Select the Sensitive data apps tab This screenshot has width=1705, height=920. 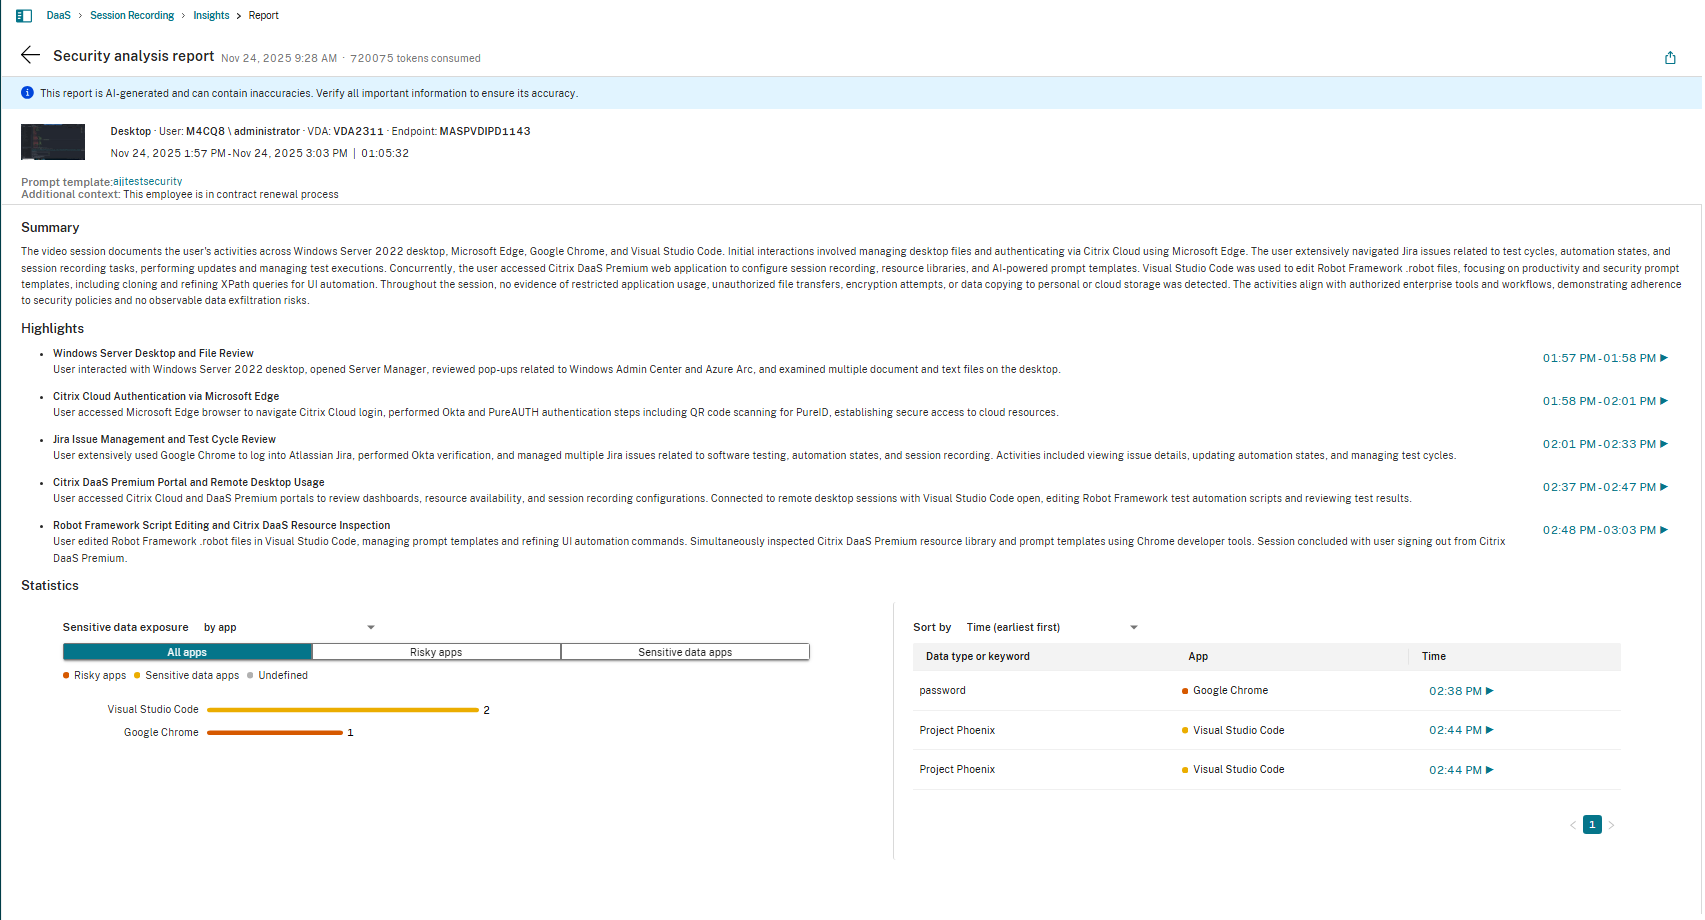(685, 652)
